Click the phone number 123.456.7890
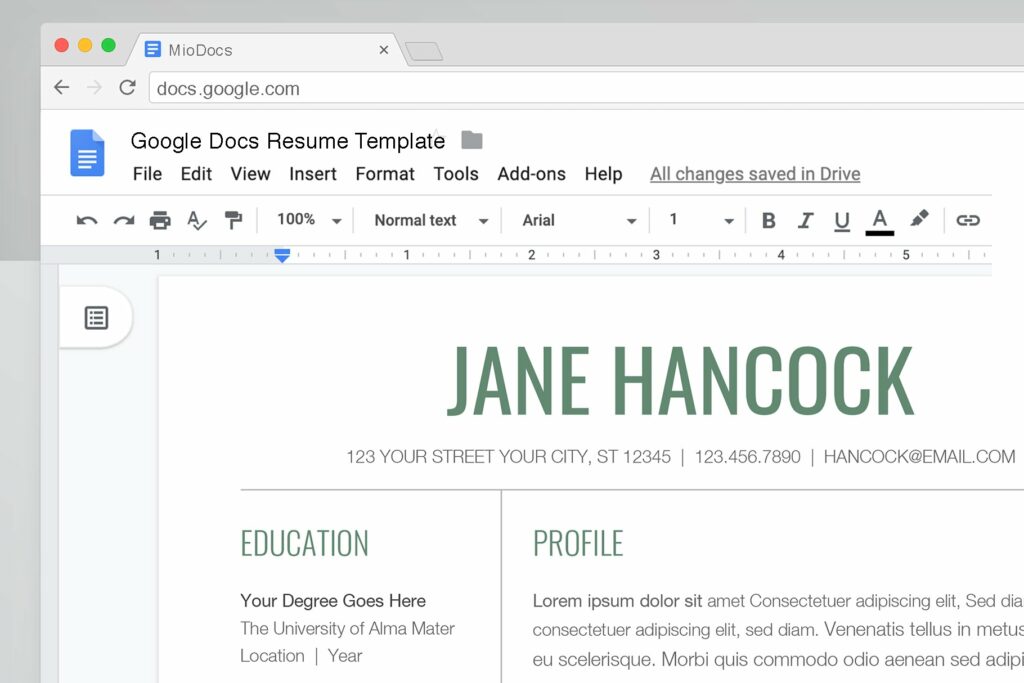Screen dimensions: 1024x683 748,456
